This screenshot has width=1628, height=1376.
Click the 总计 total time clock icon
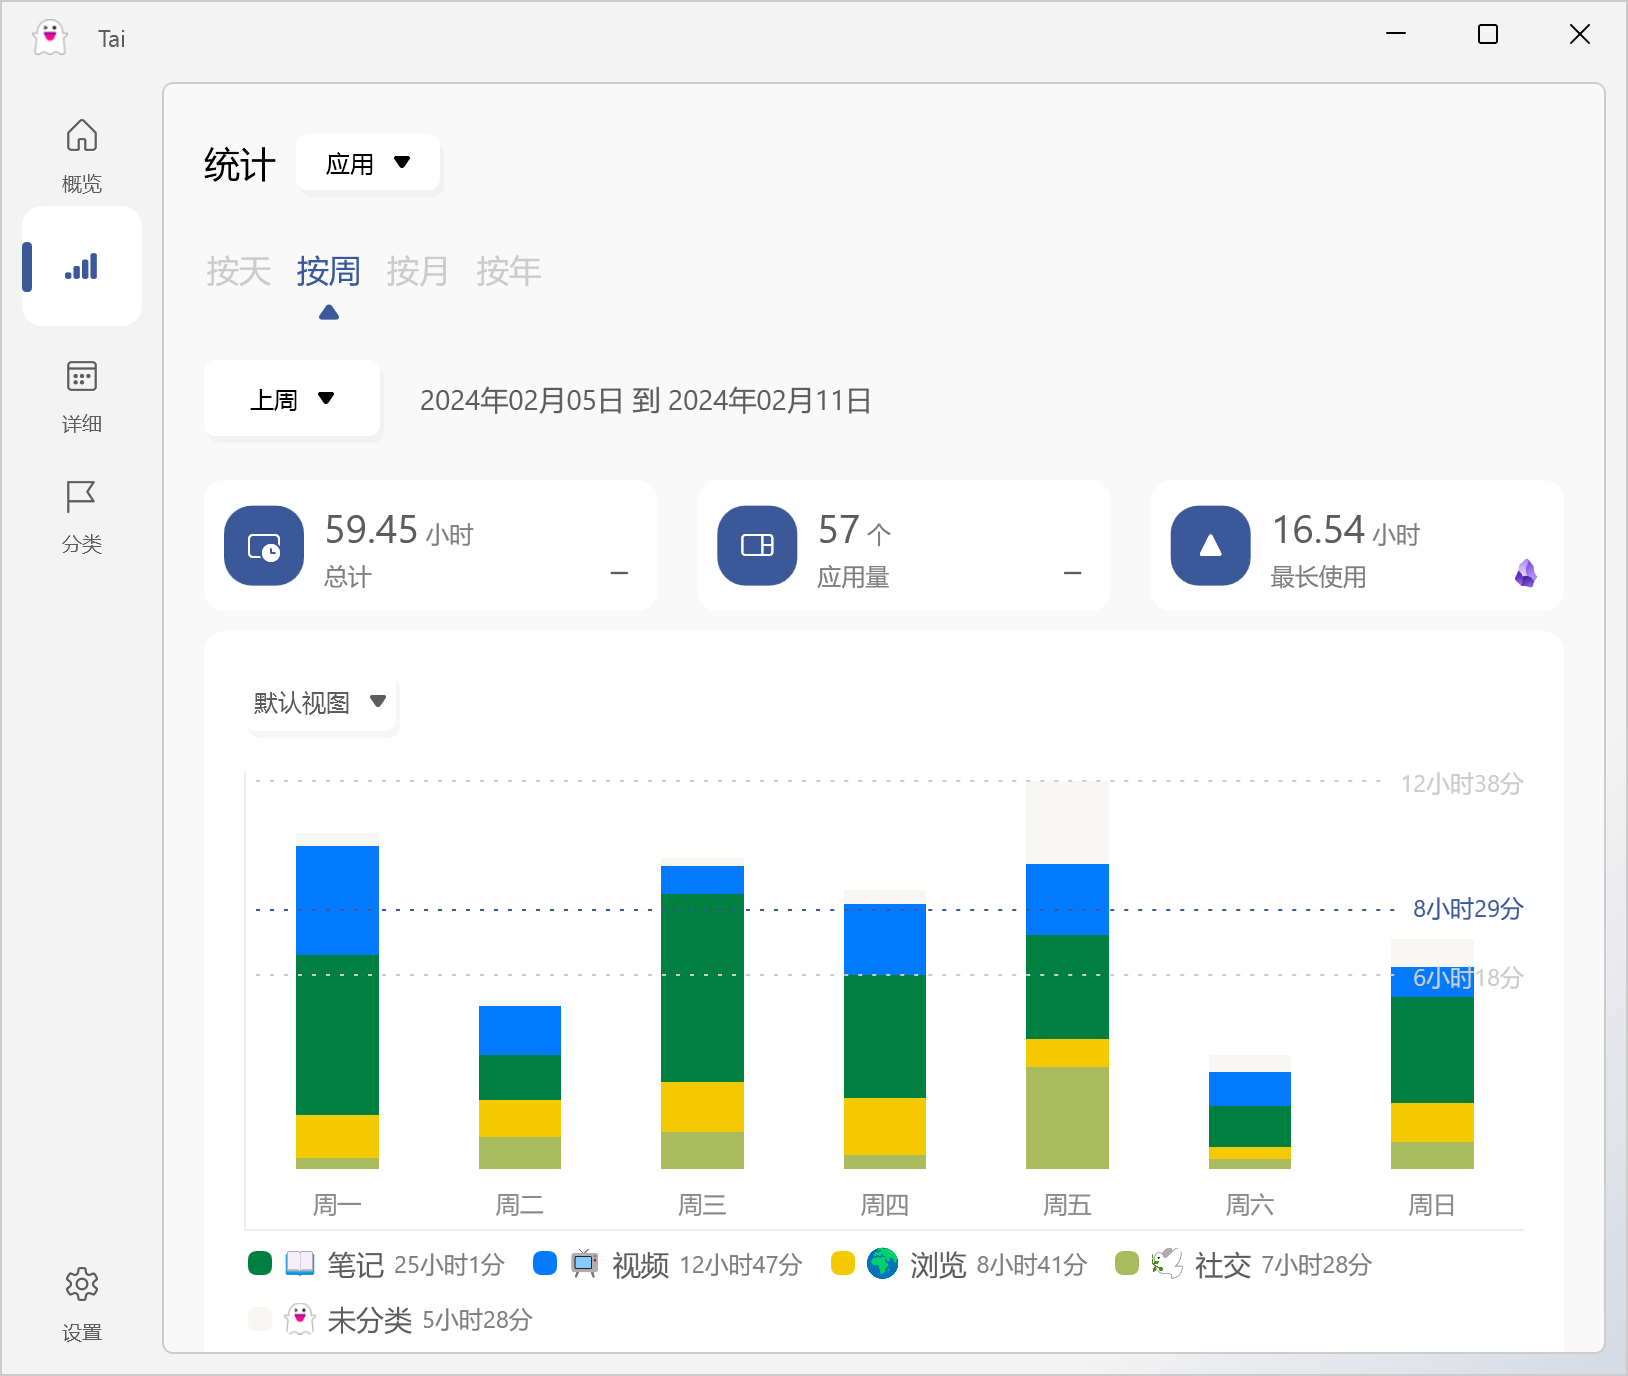pos(264,546)
